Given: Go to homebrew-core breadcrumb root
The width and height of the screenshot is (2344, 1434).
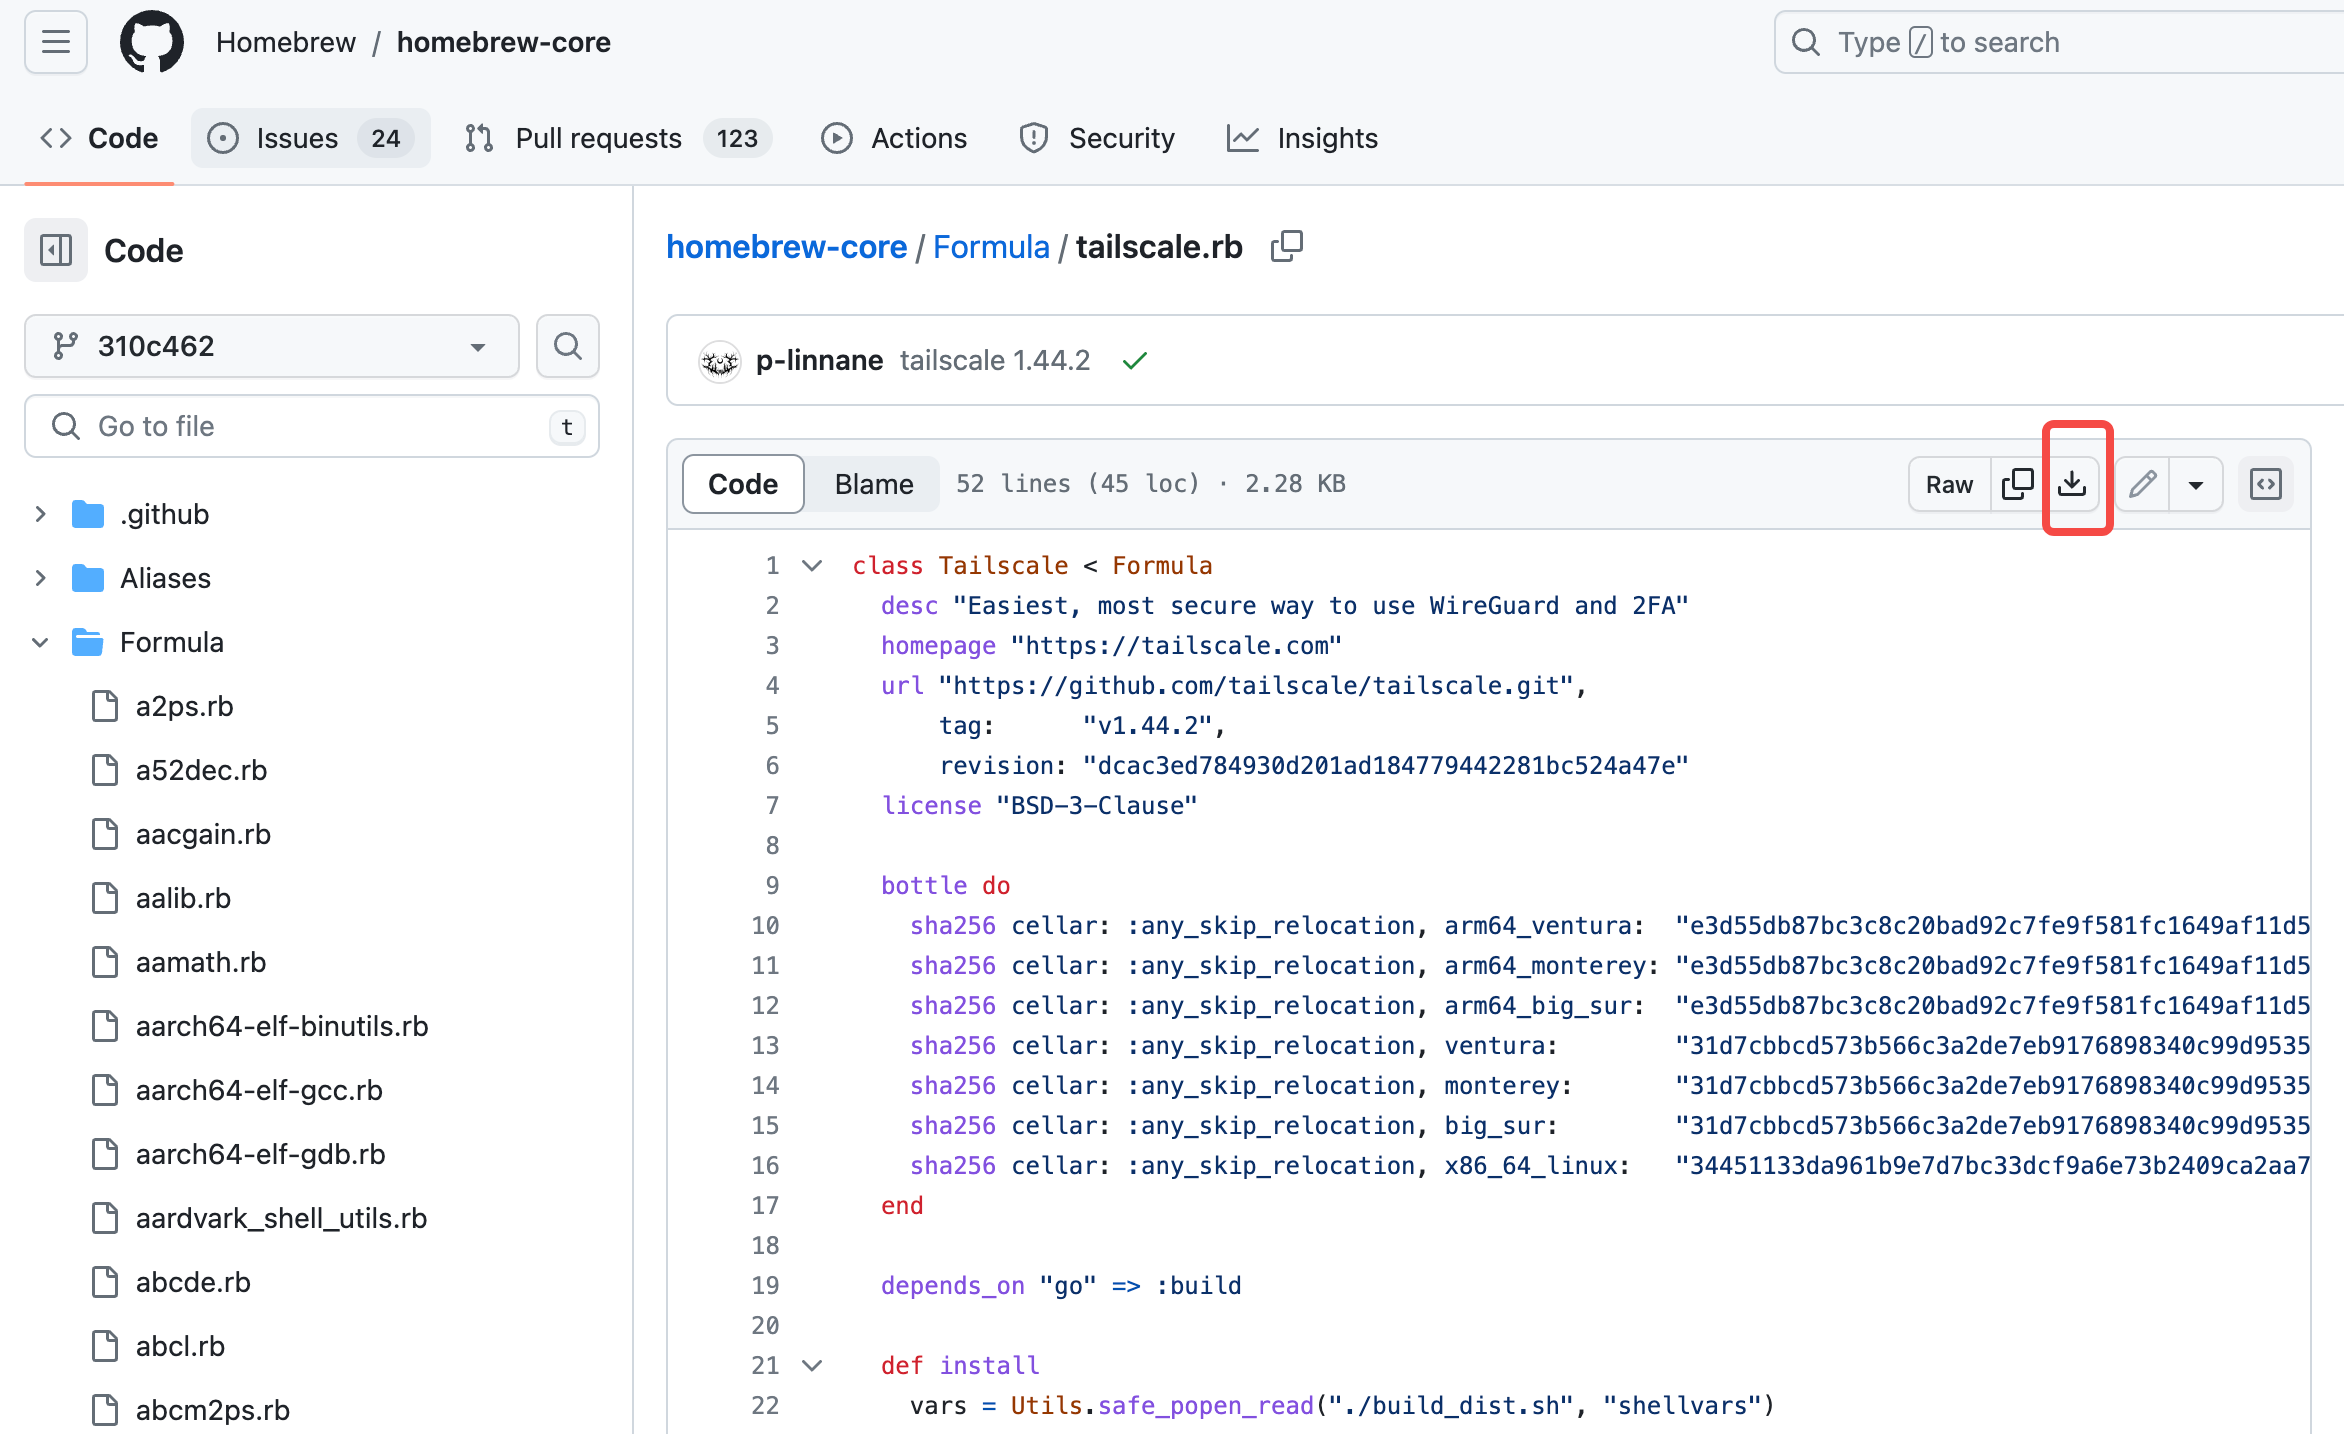Looking at the screenshot, I should tap(786, 246).
